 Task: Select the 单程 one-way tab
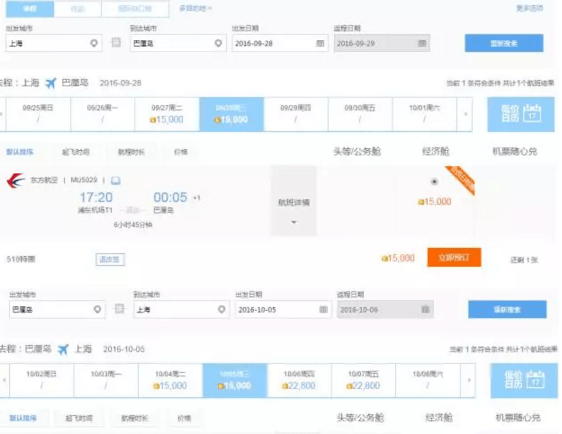tap(30, 9)
